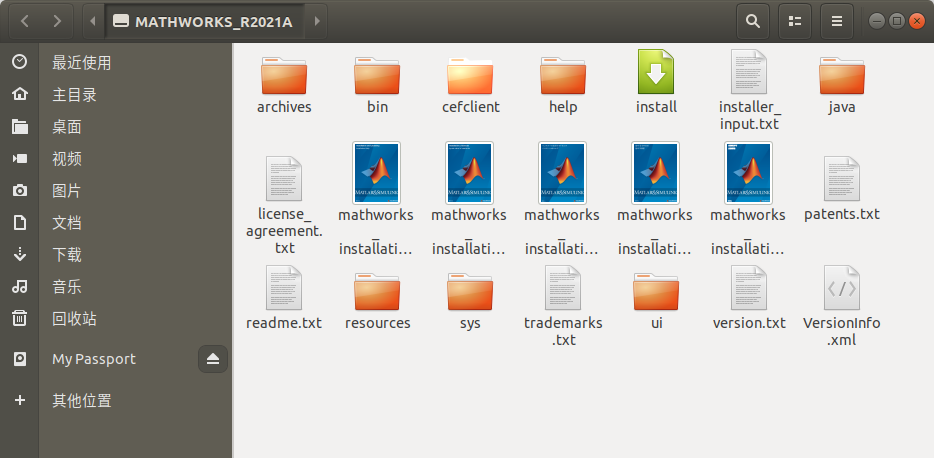Select the patents.txt file
934x458 pixels.
[842, 189]
